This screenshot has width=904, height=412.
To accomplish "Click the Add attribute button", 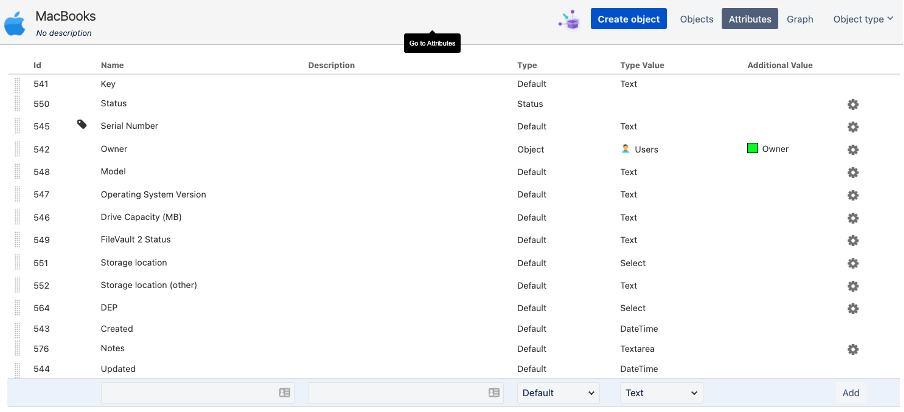I will pyautogui.click(x=850, y=393).
